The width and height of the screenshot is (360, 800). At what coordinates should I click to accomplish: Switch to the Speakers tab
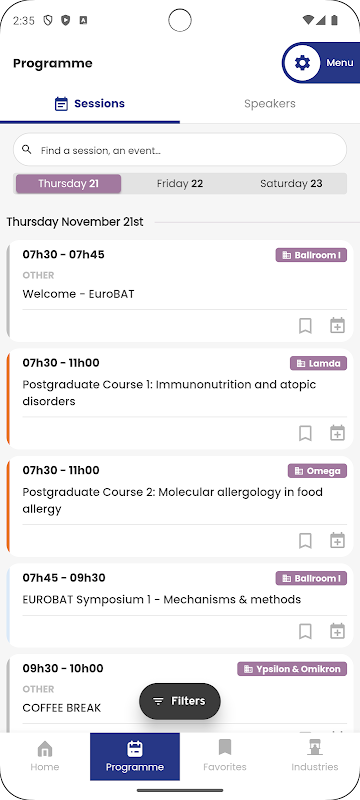coord(270,104)
